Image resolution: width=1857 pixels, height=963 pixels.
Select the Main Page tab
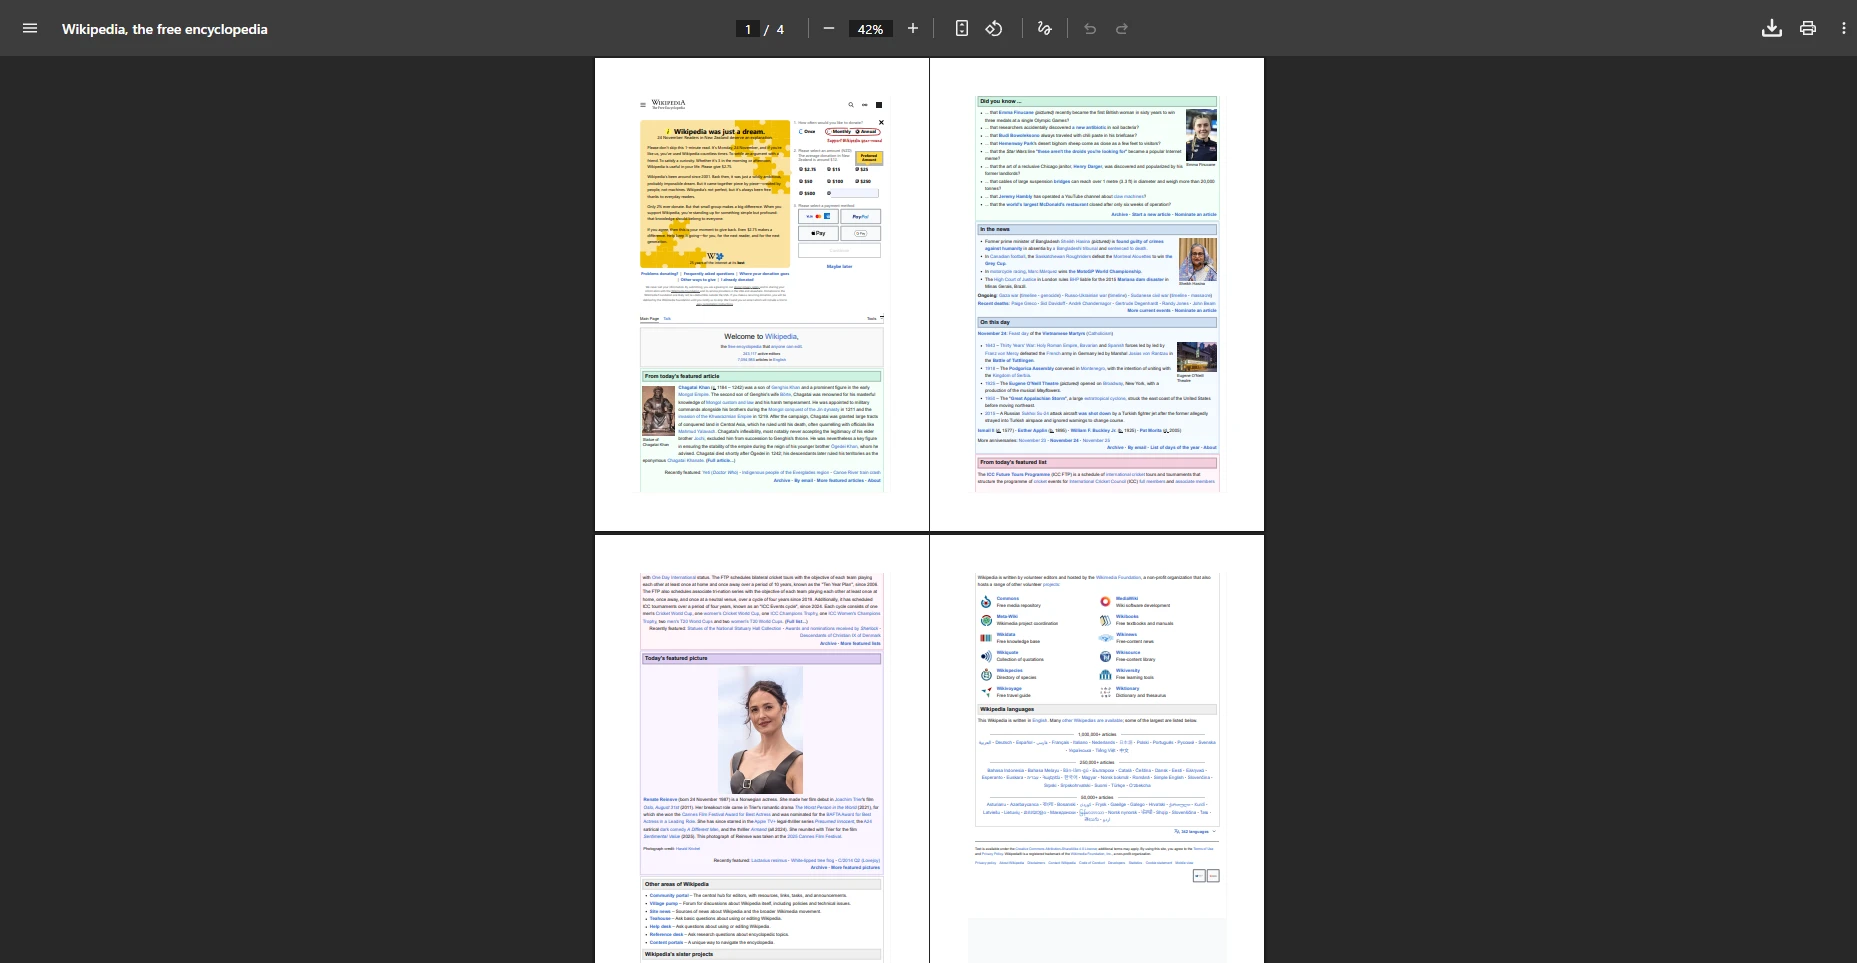tap(649, 319)
